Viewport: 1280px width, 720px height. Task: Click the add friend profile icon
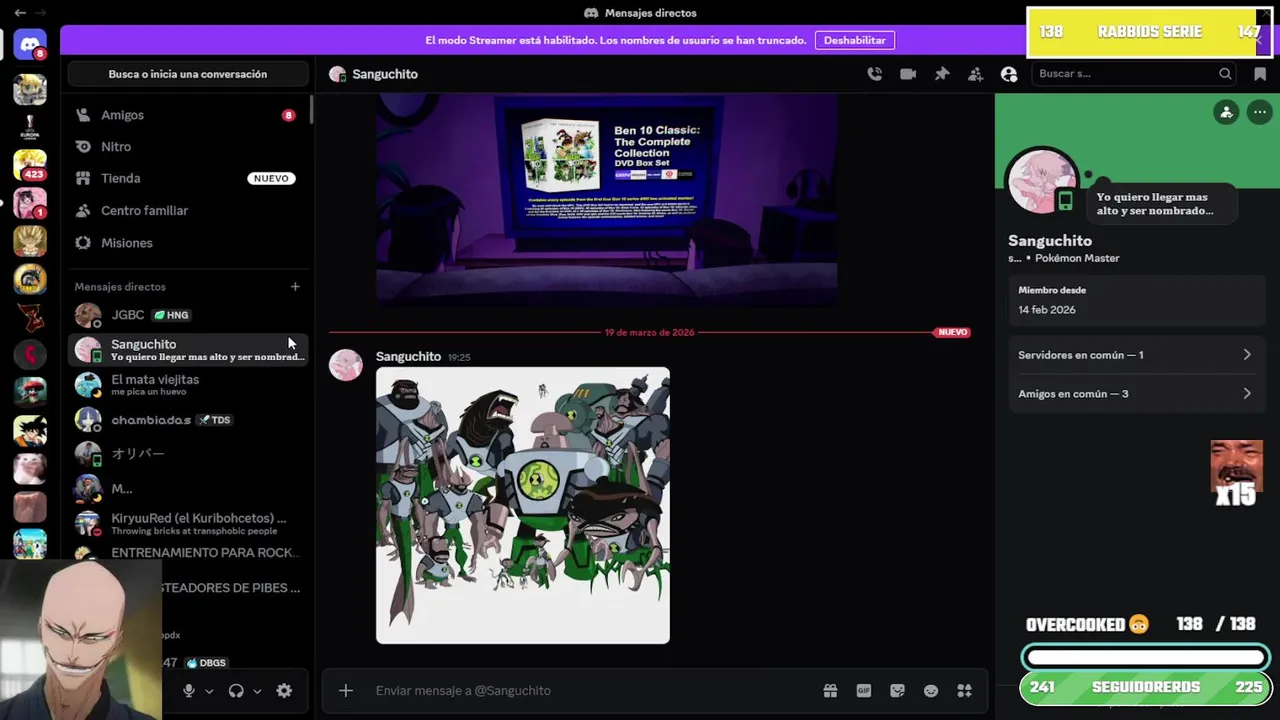(x=1226, y=112)
